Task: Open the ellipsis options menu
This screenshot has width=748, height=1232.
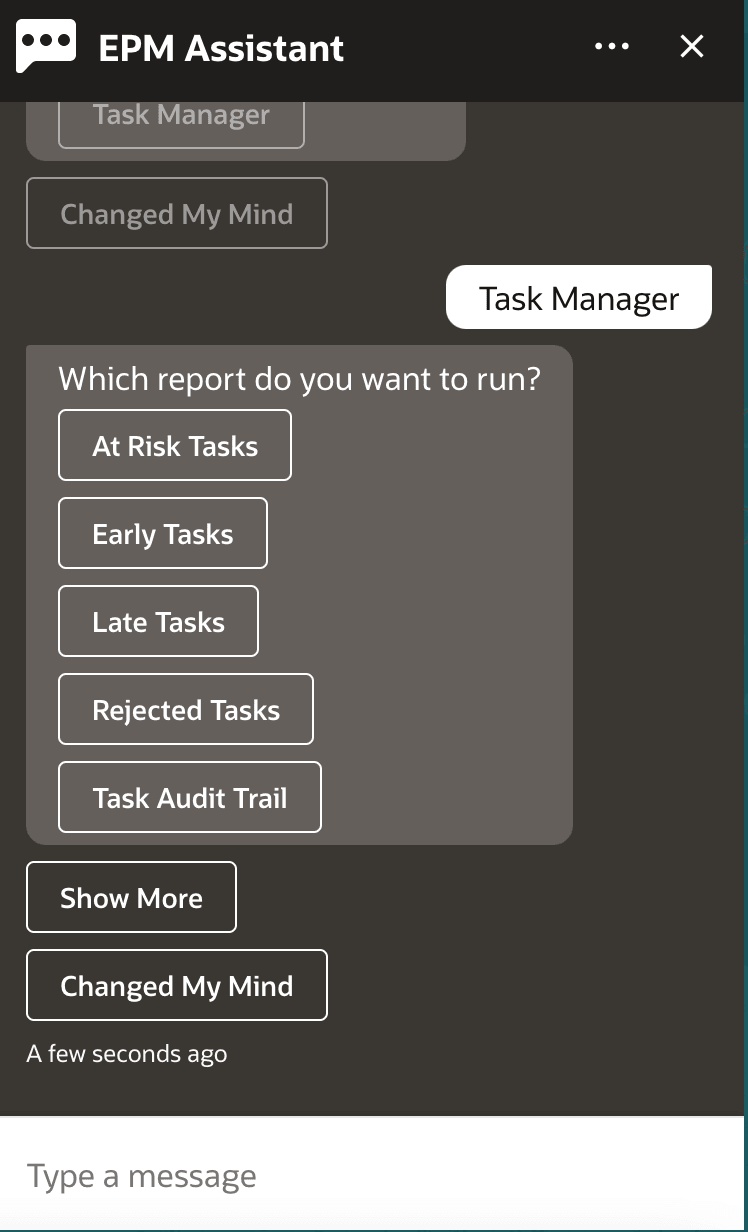Action: tap(611, 46)
